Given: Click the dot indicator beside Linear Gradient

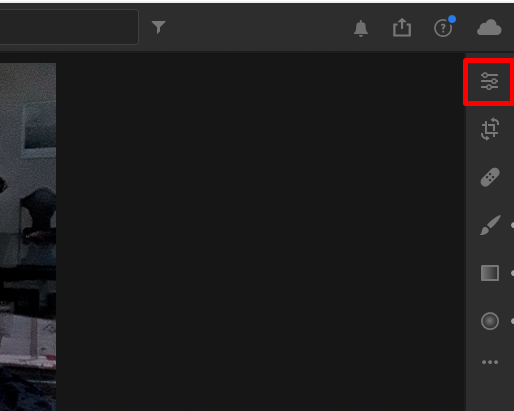Looking at the screenshot, I should coord(512,273).
